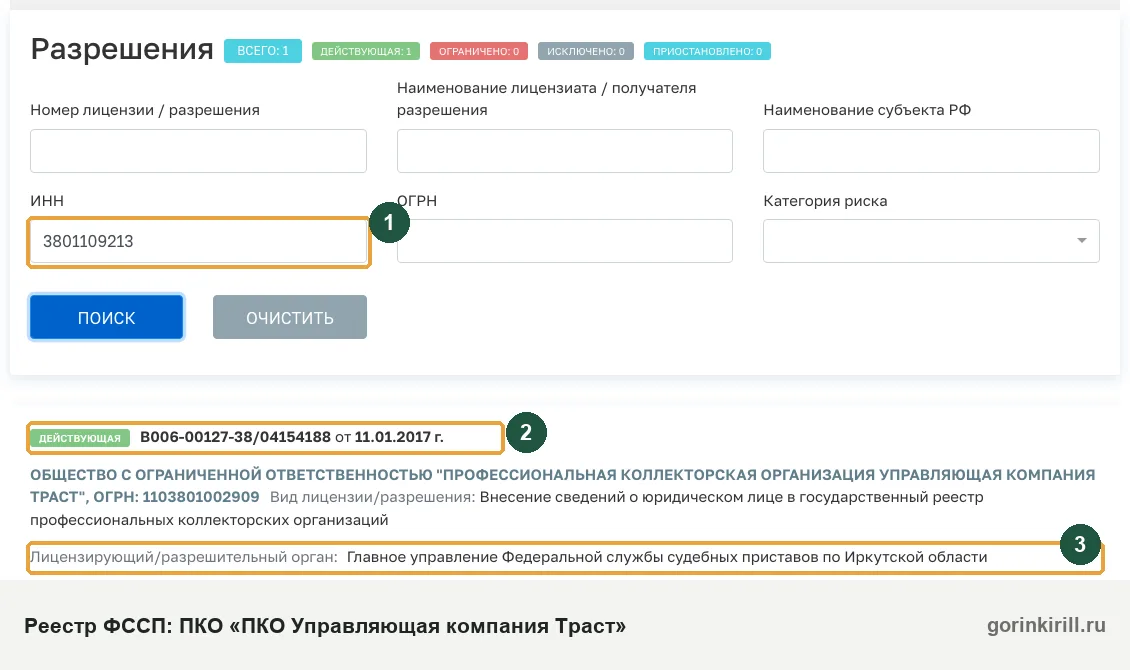Click the ПОИСК search button
The height and width of the screenshot is (670, 1130).
(107, 317)
